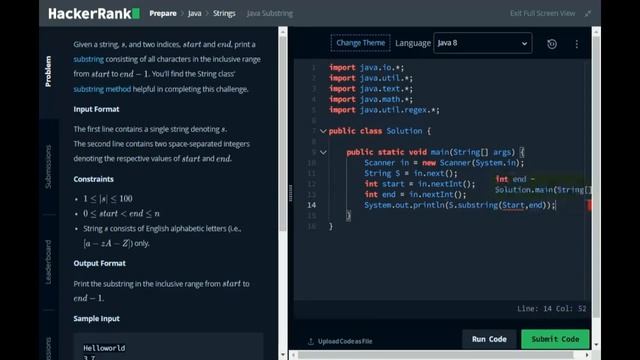Image resolution: width=640 pixels, height=360 pixels.
Task: Open the Prepare breadcrumb
Action: [x=163, y=13]
